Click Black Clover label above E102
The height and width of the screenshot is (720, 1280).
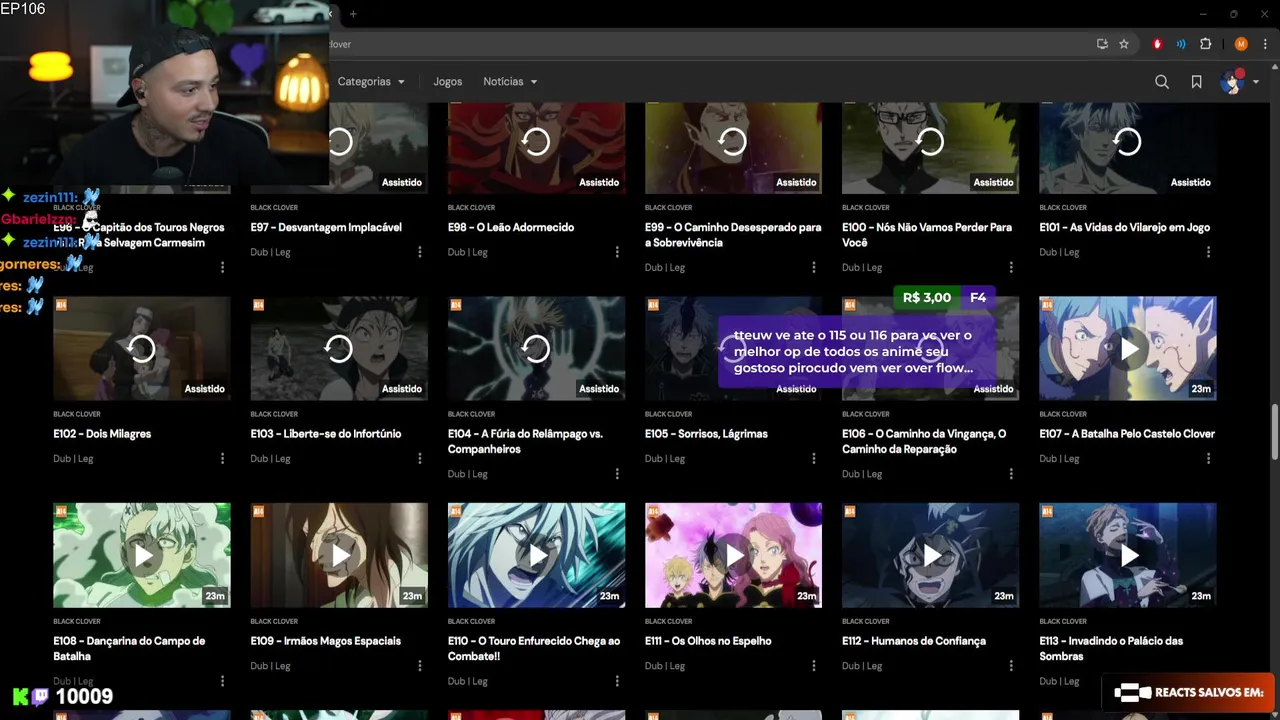click(x=76, y=414)
